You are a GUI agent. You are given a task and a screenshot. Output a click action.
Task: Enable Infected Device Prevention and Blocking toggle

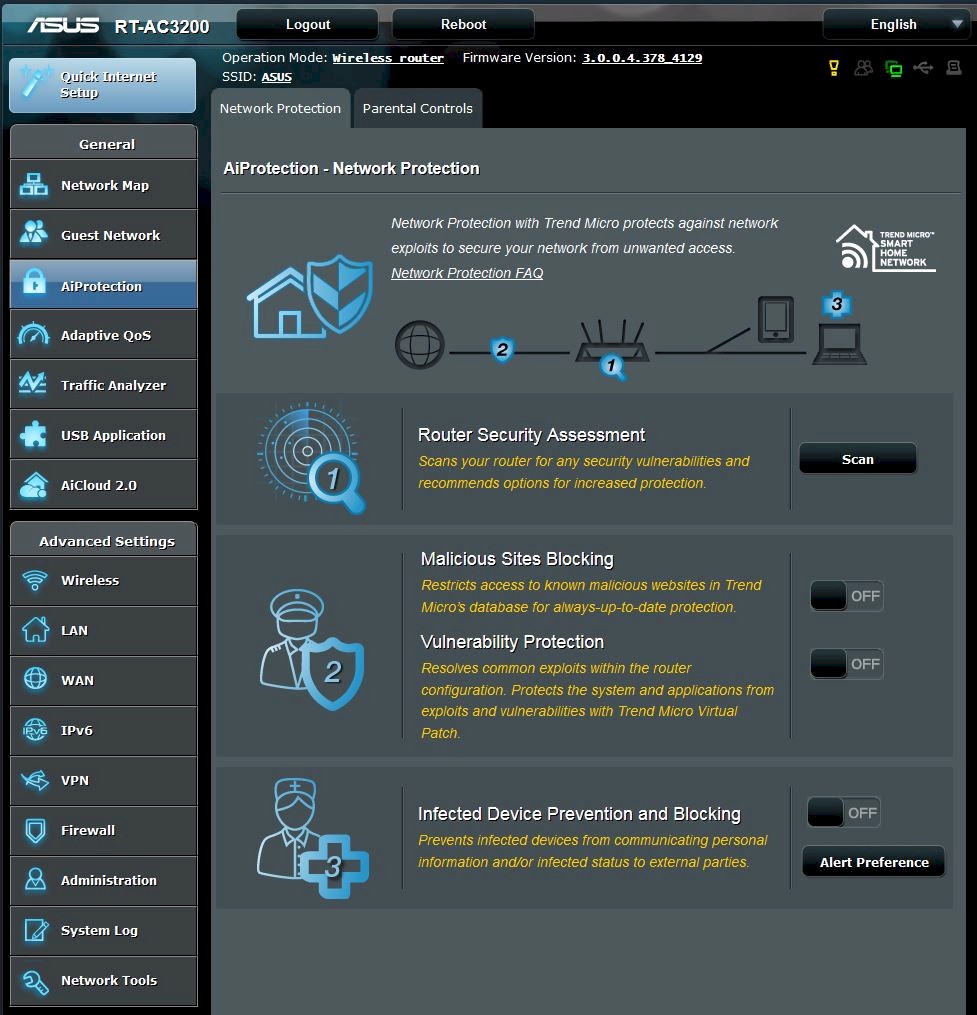tap(844, 812)
